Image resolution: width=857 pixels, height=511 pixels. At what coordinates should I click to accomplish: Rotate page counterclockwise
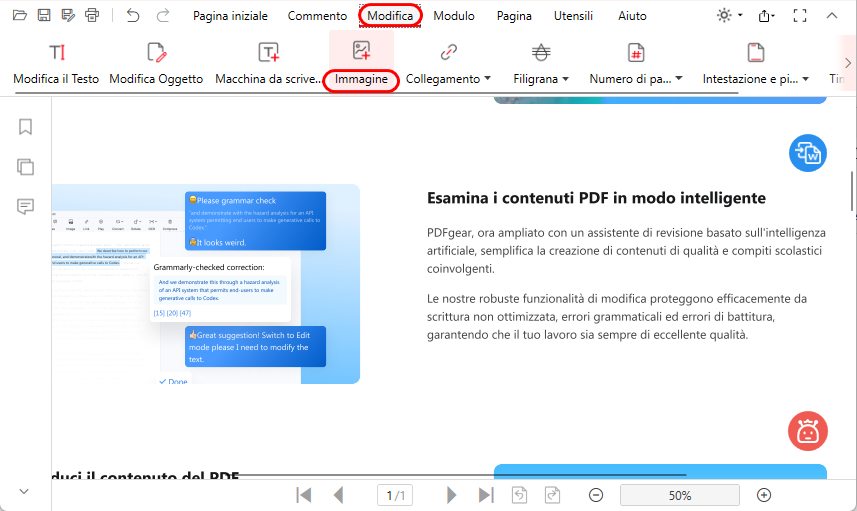[x=519, y=495]
